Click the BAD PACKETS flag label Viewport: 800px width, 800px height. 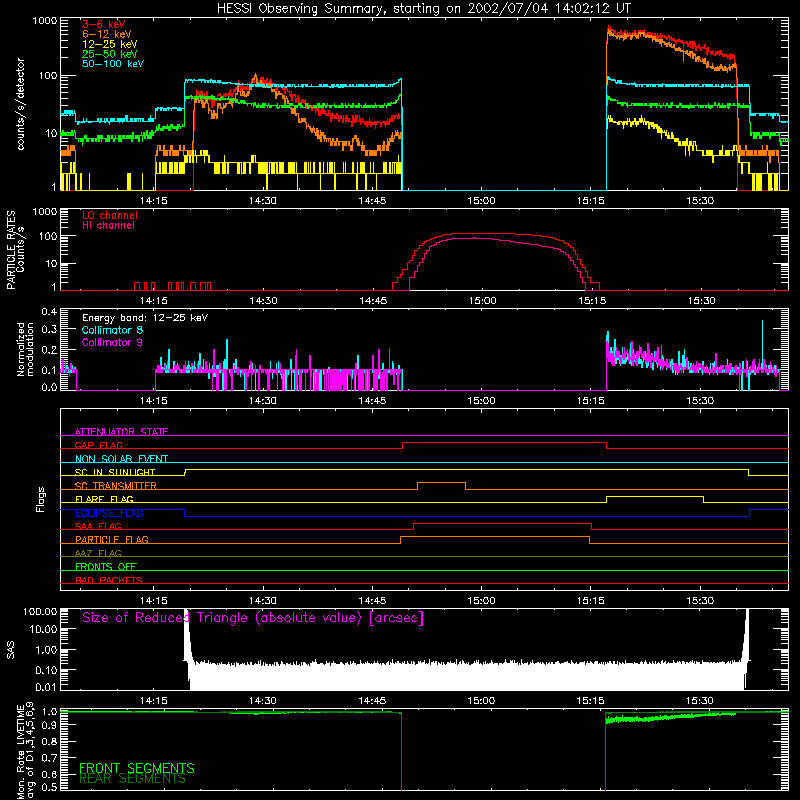[x=109, y=580]
